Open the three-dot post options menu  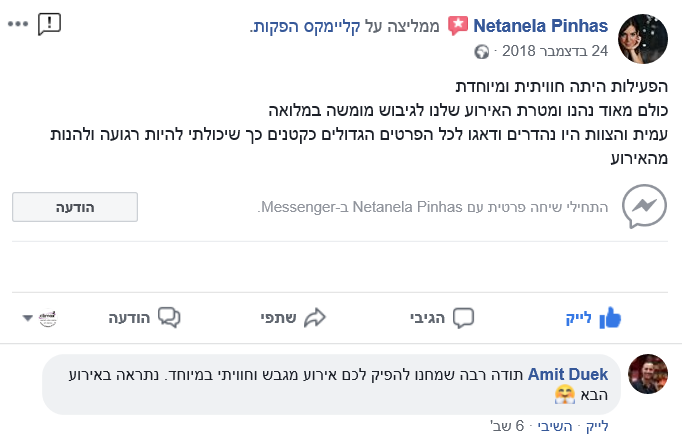point(18,23)
